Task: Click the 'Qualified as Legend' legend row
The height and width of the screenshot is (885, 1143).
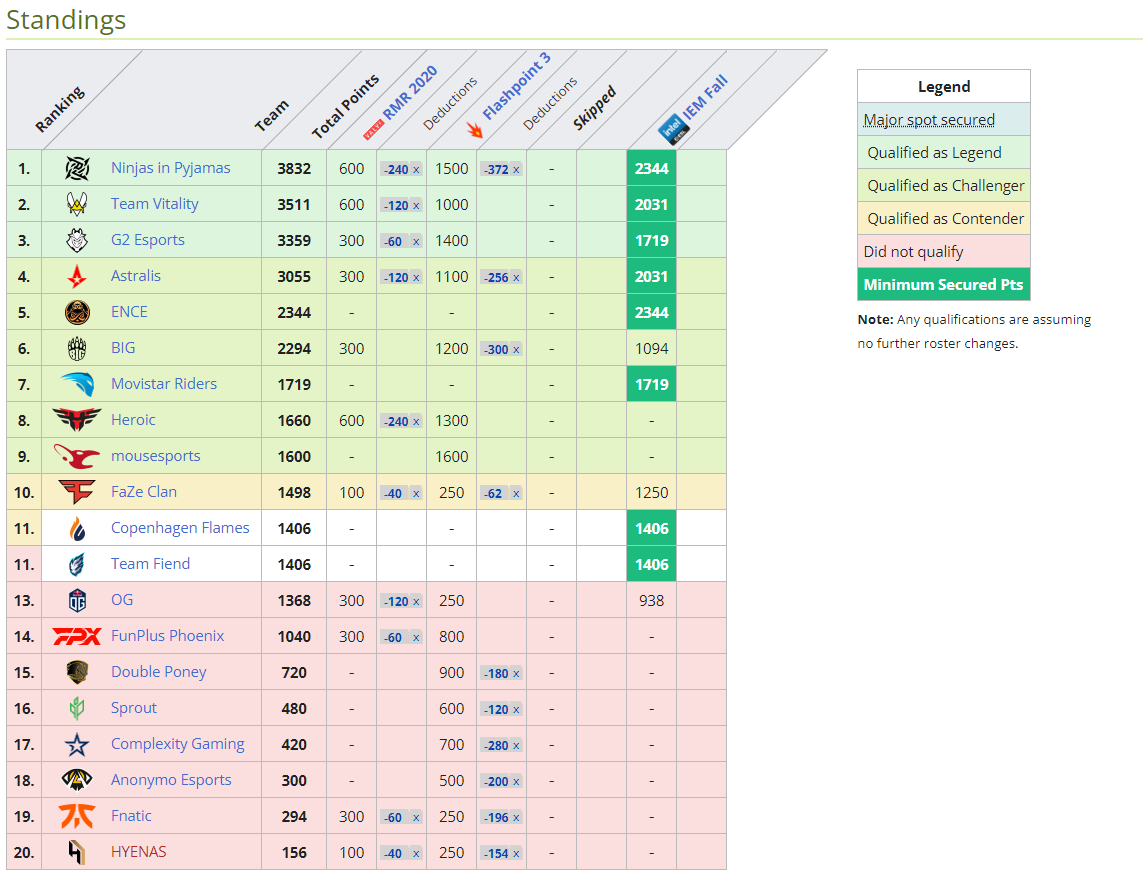Action: [x=943, y=152]
